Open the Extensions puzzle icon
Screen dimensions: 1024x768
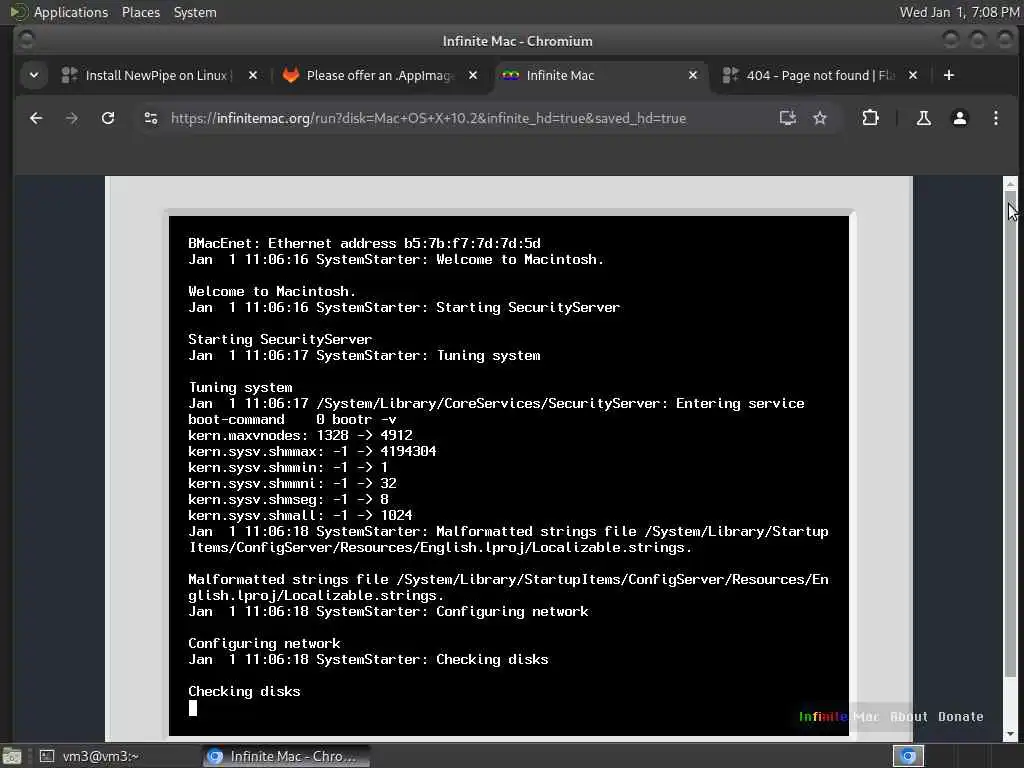pyautogui.click(x=870, y=118)
